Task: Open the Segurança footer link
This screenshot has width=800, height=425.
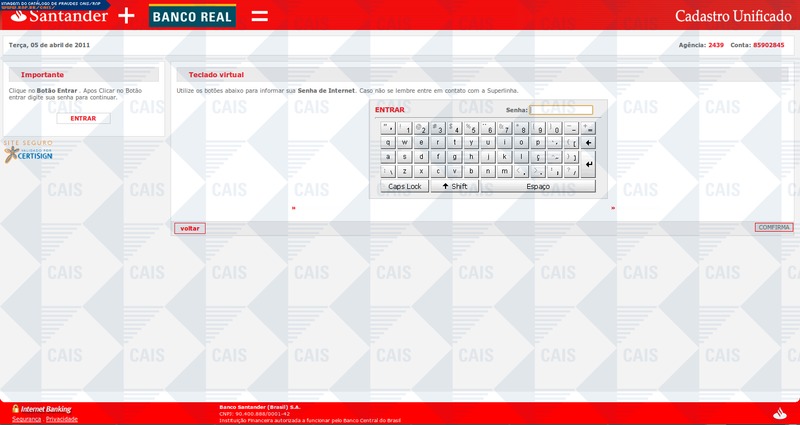Action: click(x=26, y=419)
